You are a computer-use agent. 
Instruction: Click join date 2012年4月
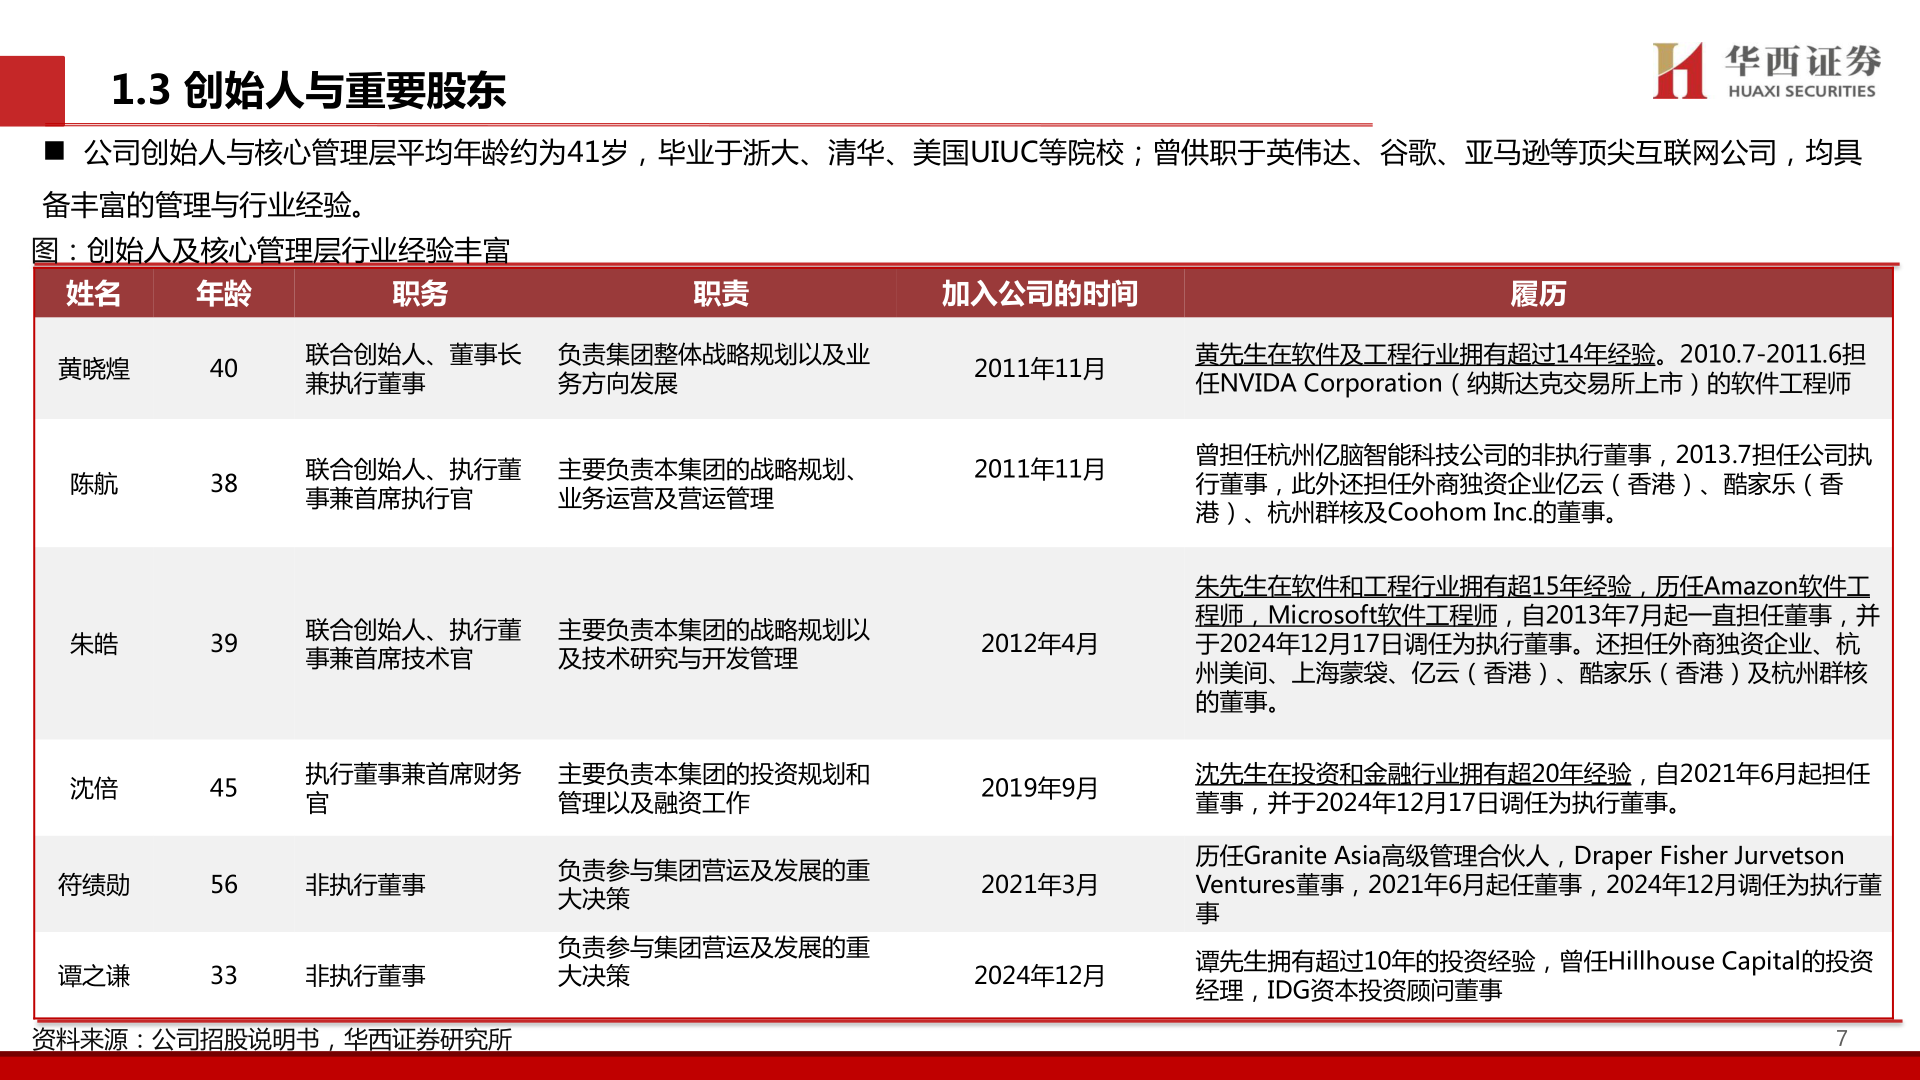(x=1039, y=644)
